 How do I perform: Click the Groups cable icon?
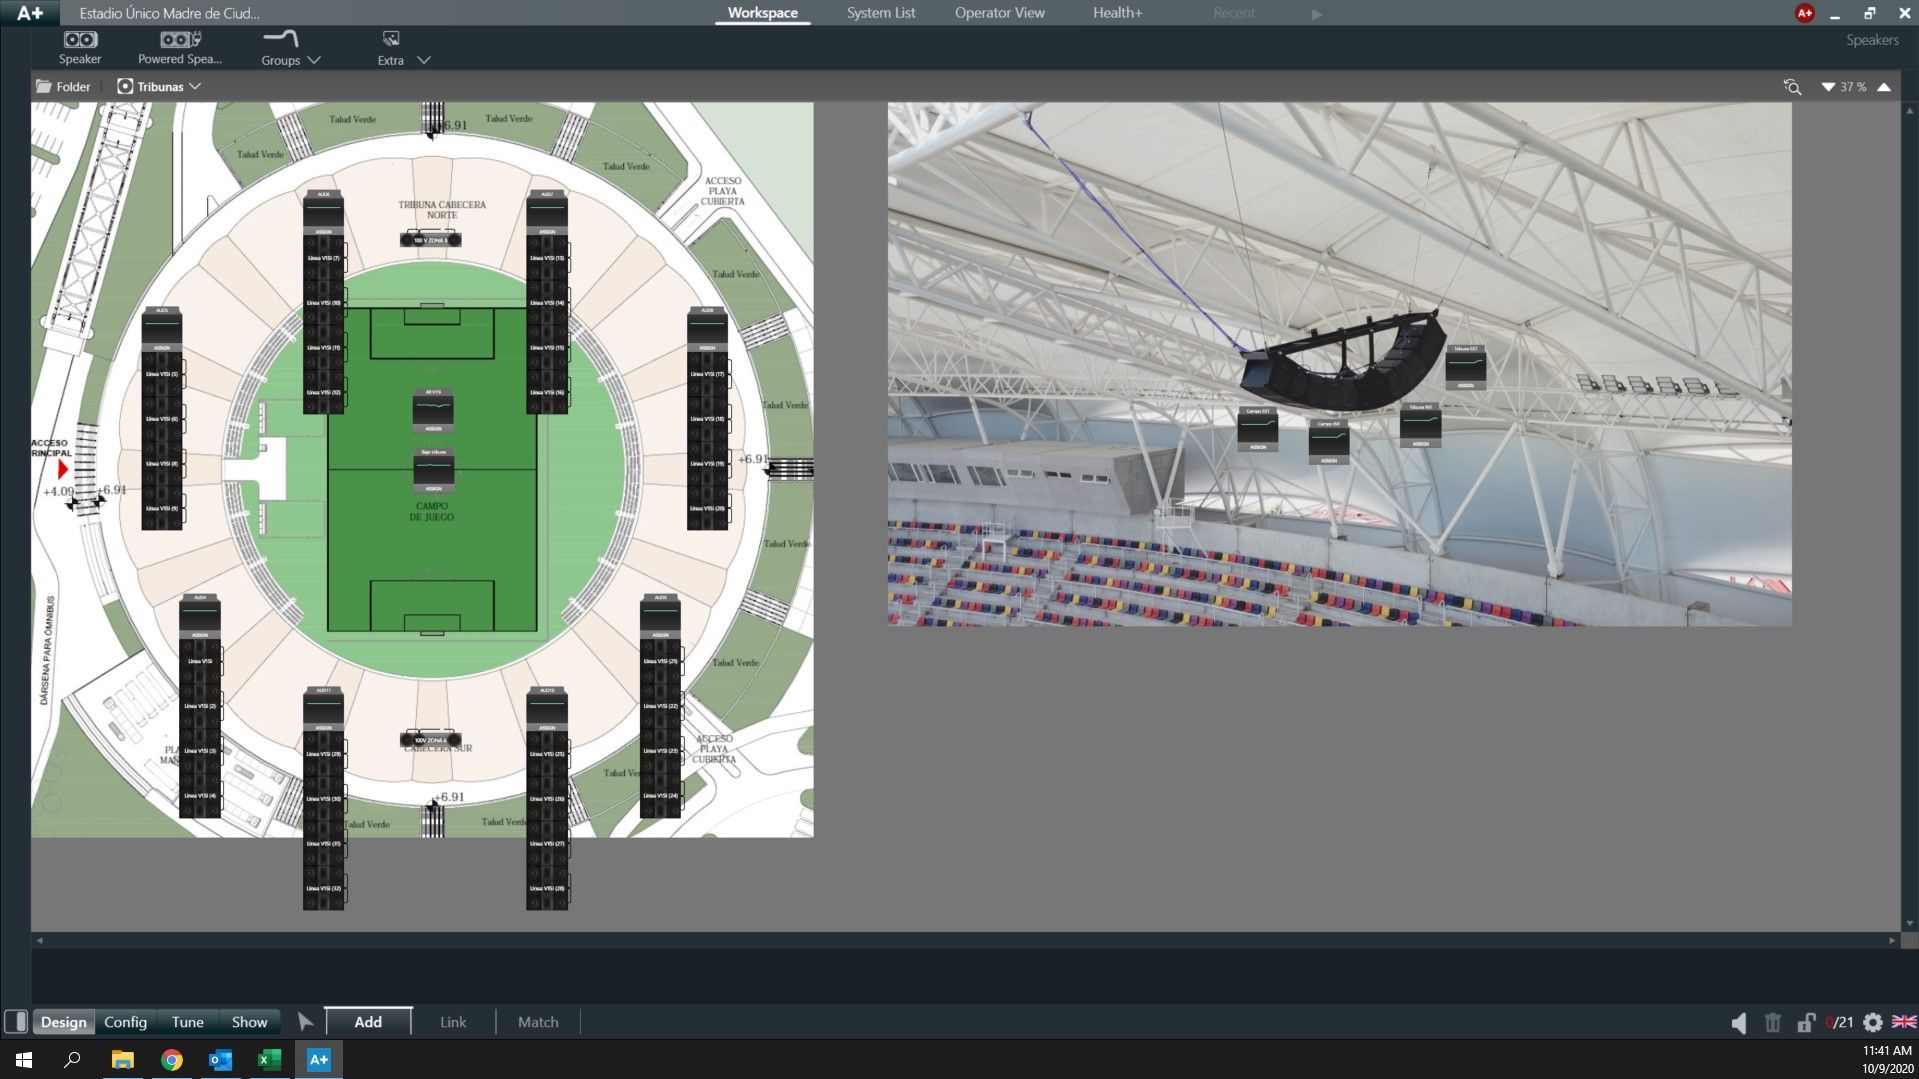[x=281, y=38]
